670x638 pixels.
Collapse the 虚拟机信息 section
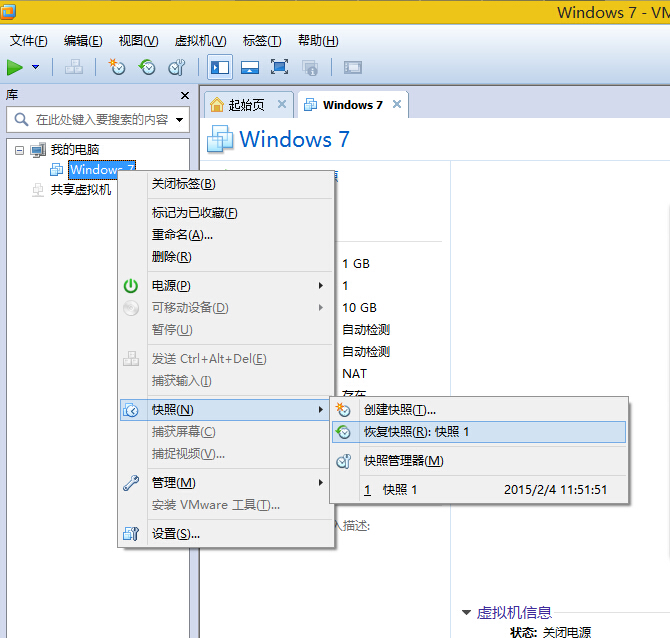467,613
